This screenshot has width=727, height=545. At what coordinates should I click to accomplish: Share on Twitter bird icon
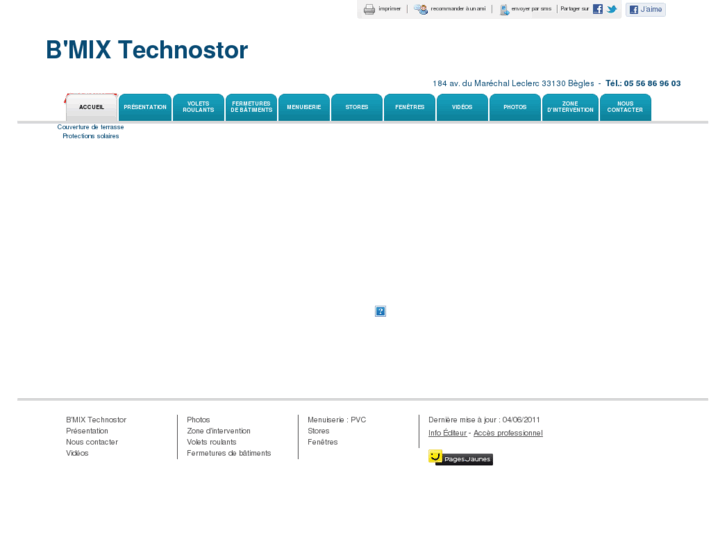[x=612, y=9]
